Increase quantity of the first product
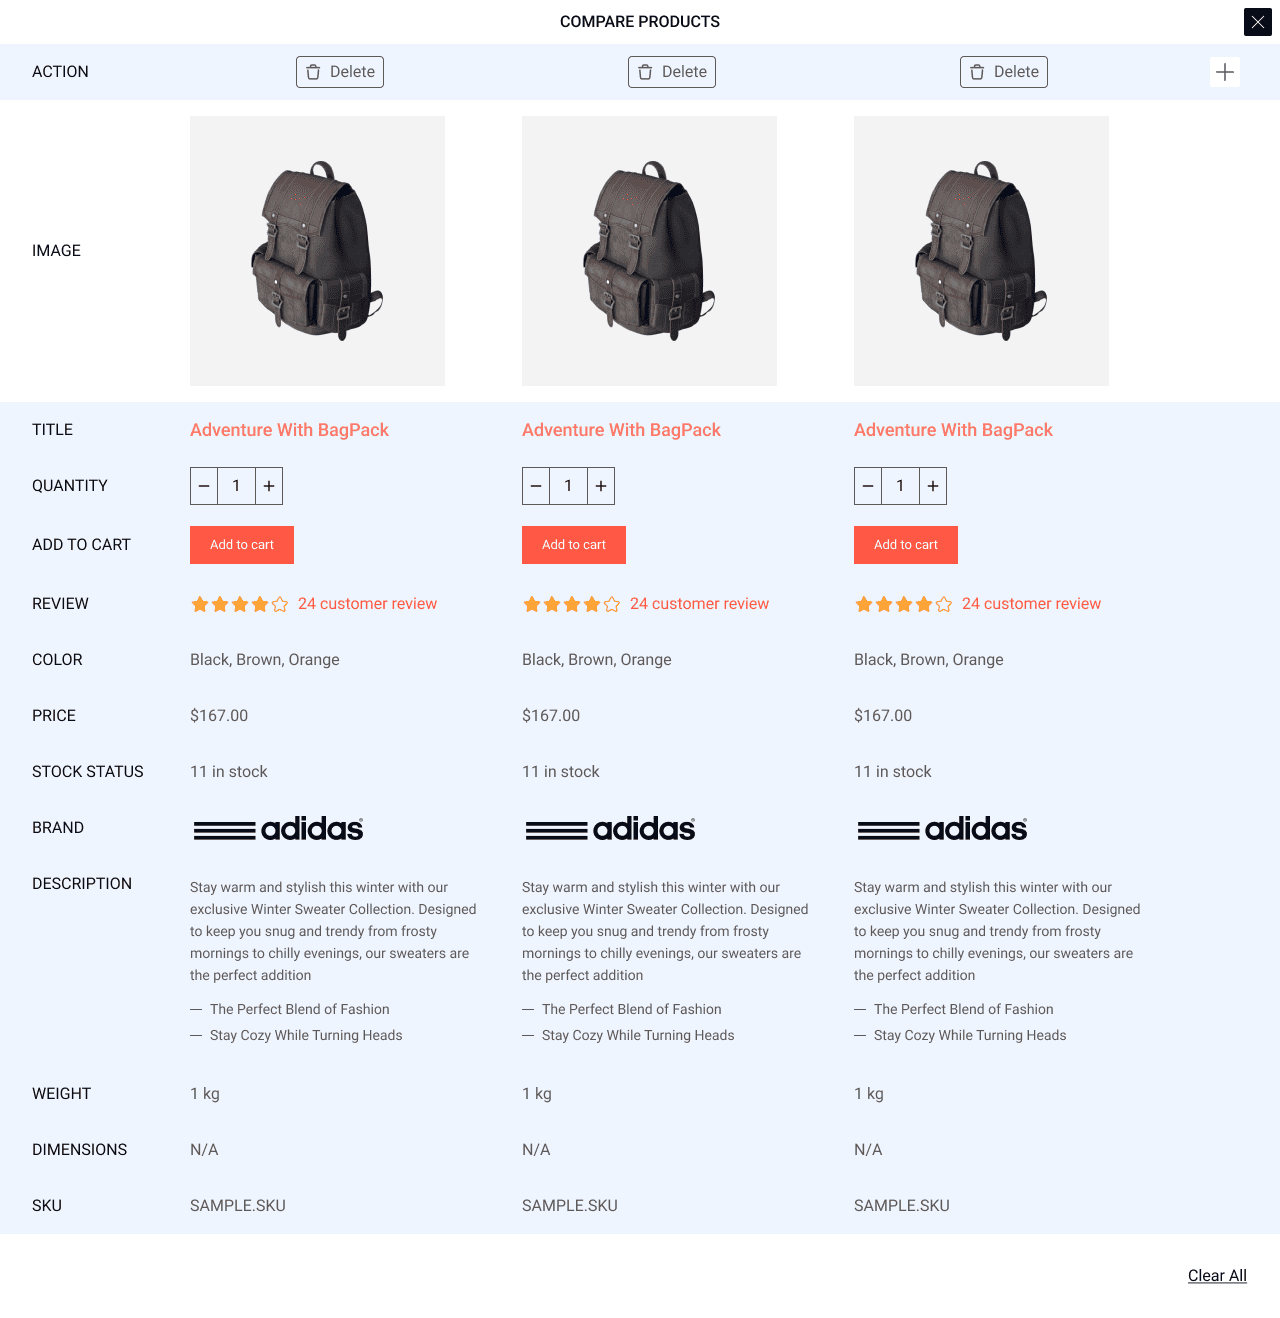The width and height of the screenshot is (1280, 1318). click(269, 486)
